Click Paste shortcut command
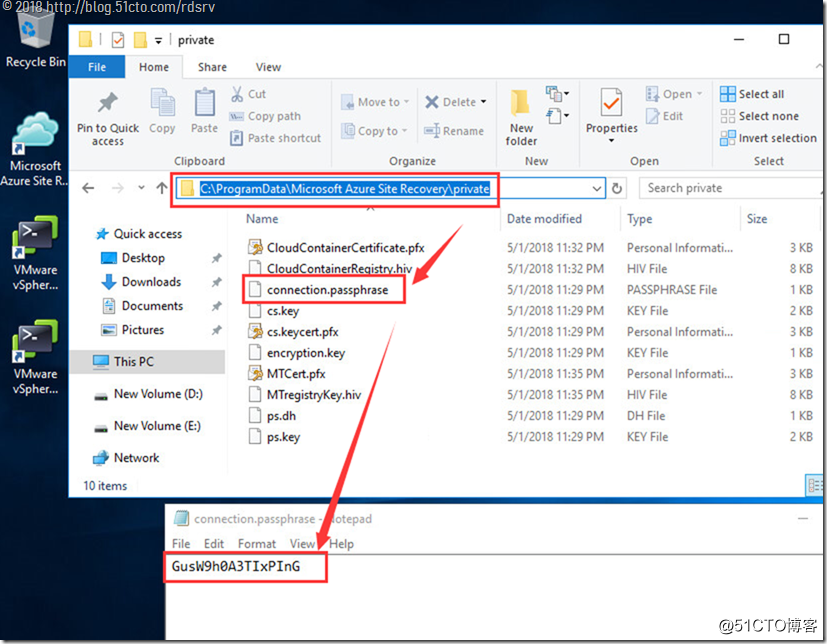Image resolution: width=827 pixels, height=644 pixels. tap(275, 138)
